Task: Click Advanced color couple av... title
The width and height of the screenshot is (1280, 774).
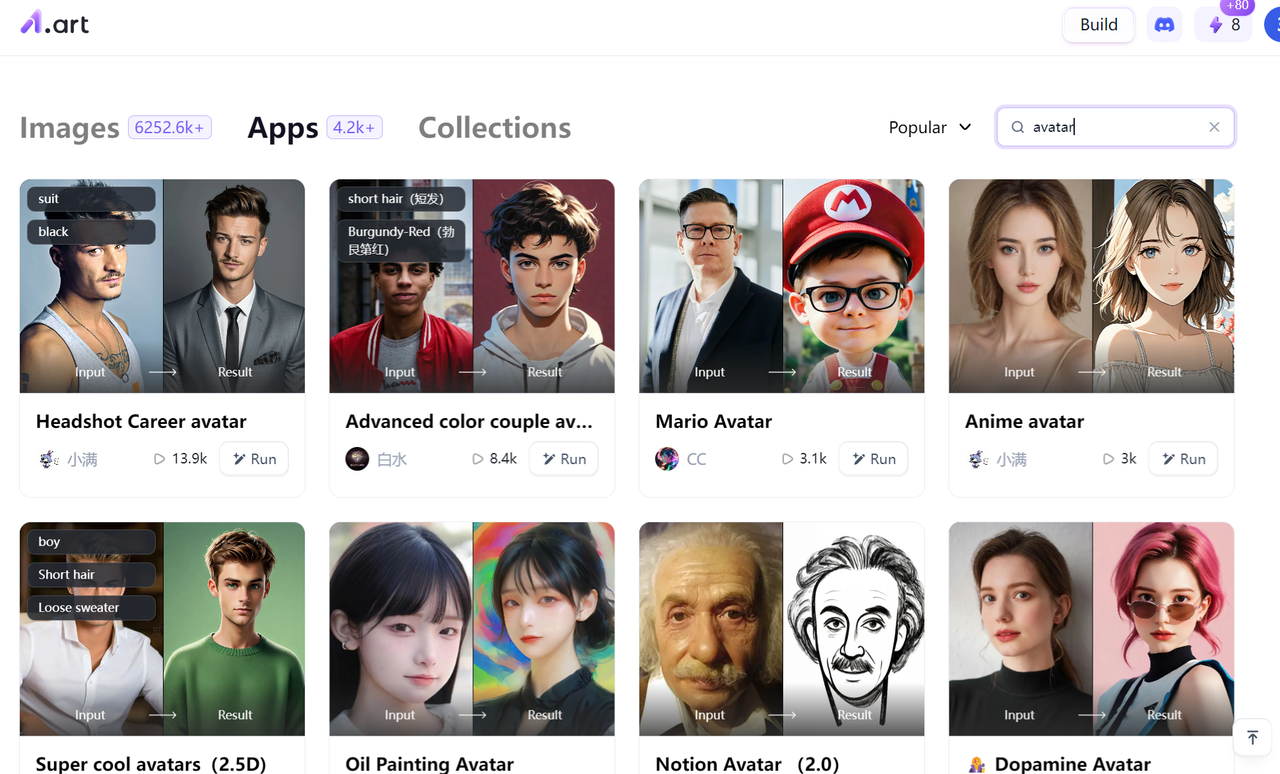Action: pos(469,422)
